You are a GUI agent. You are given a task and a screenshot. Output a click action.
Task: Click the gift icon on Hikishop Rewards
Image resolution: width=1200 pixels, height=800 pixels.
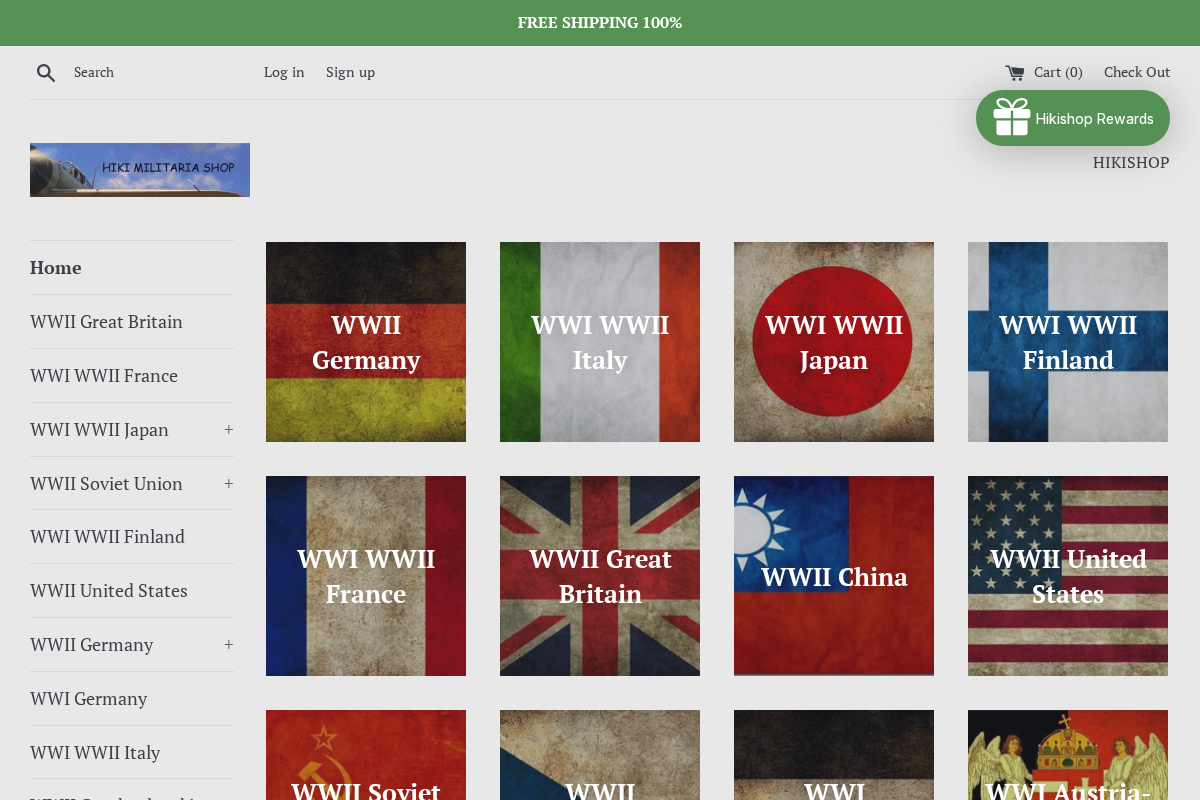[x=1012, y=117]
